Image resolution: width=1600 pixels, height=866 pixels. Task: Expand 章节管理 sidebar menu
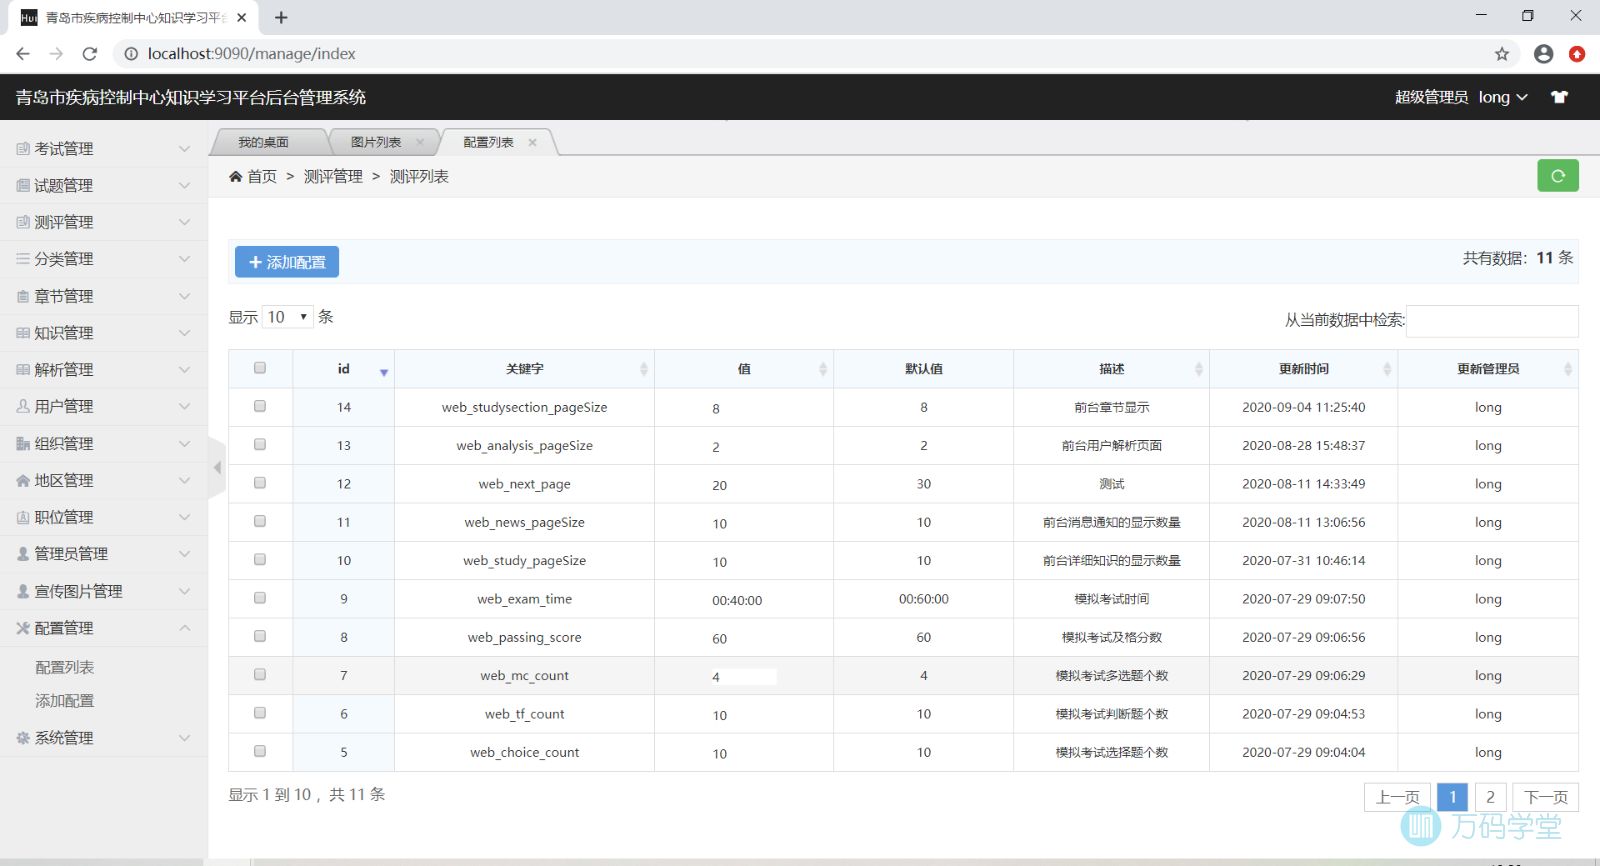click(x=104, y=296)
